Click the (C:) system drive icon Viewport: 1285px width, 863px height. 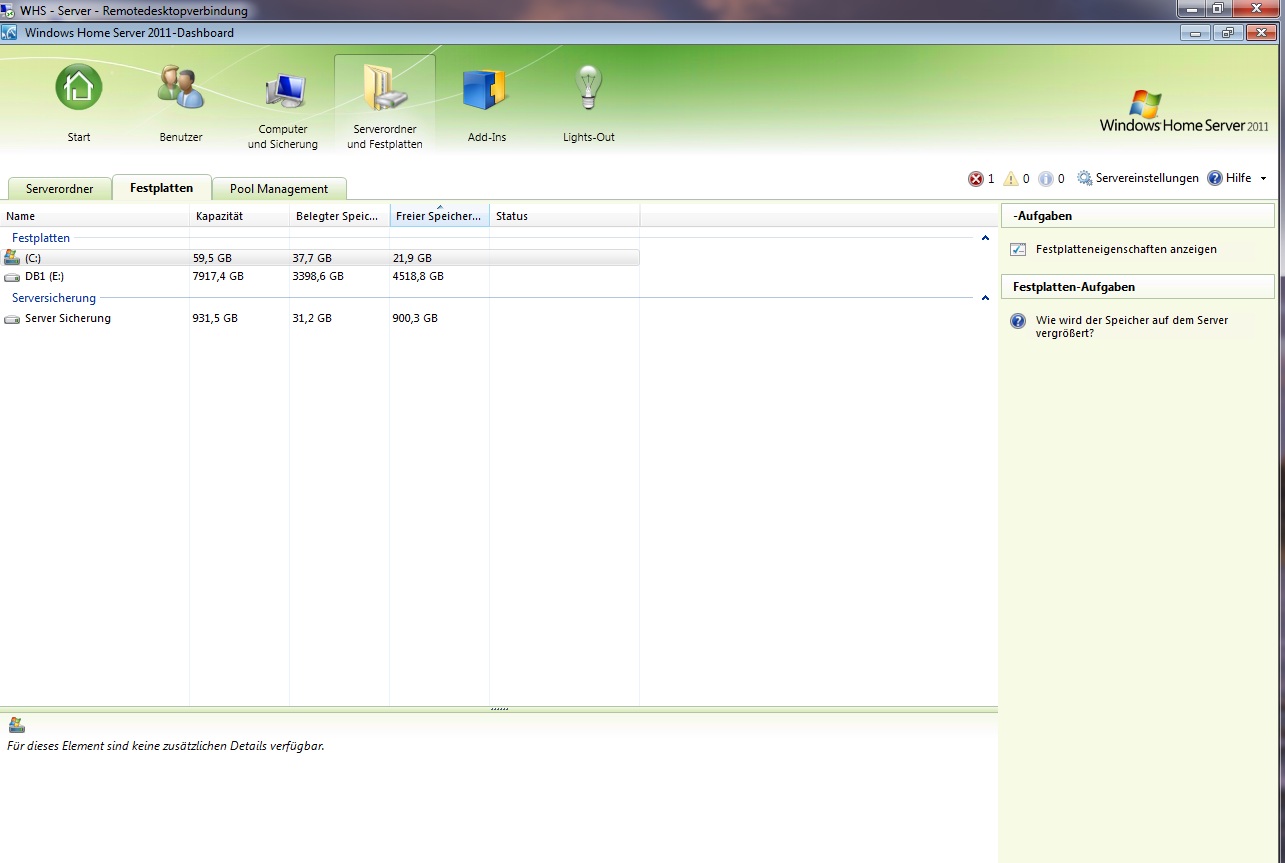pyautogui.click(x=12, y=257)
